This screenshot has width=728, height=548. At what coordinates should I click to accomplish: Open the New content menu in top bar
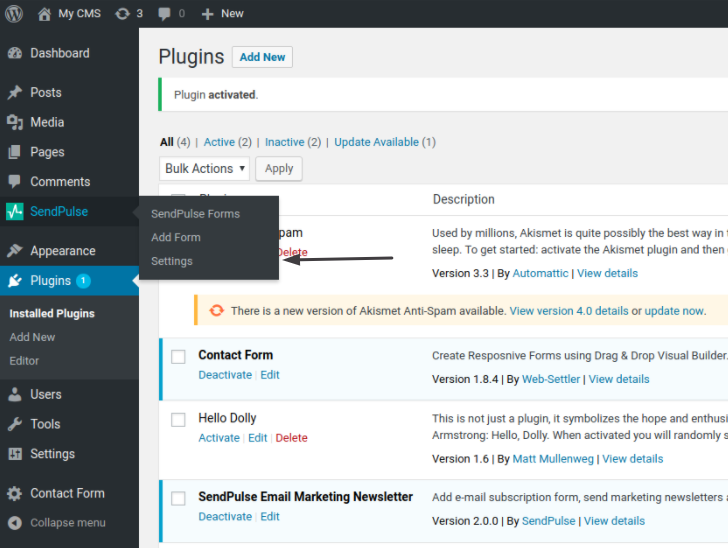[x=222, y=14]
